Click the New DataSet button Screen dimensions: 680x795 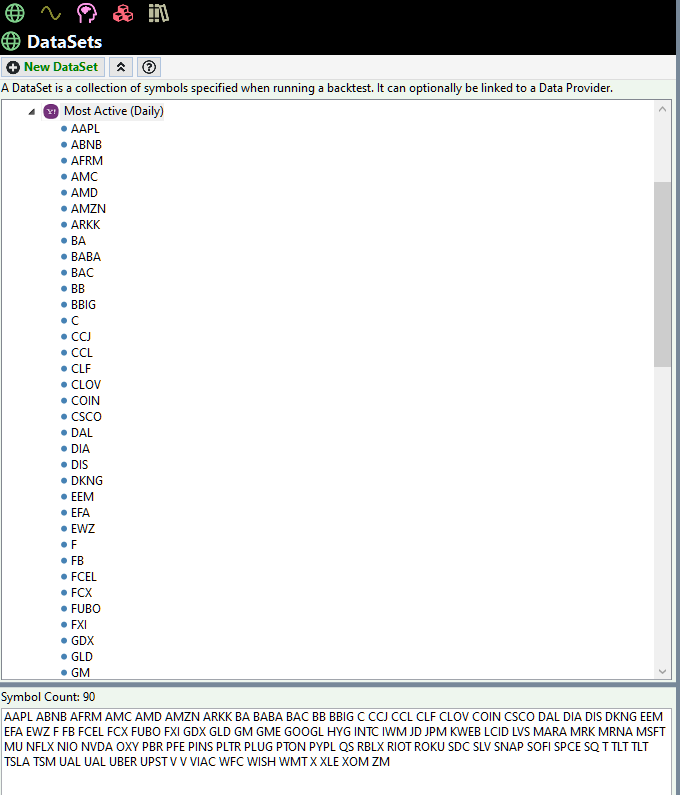pyautogui.click(x=53, y=67)
